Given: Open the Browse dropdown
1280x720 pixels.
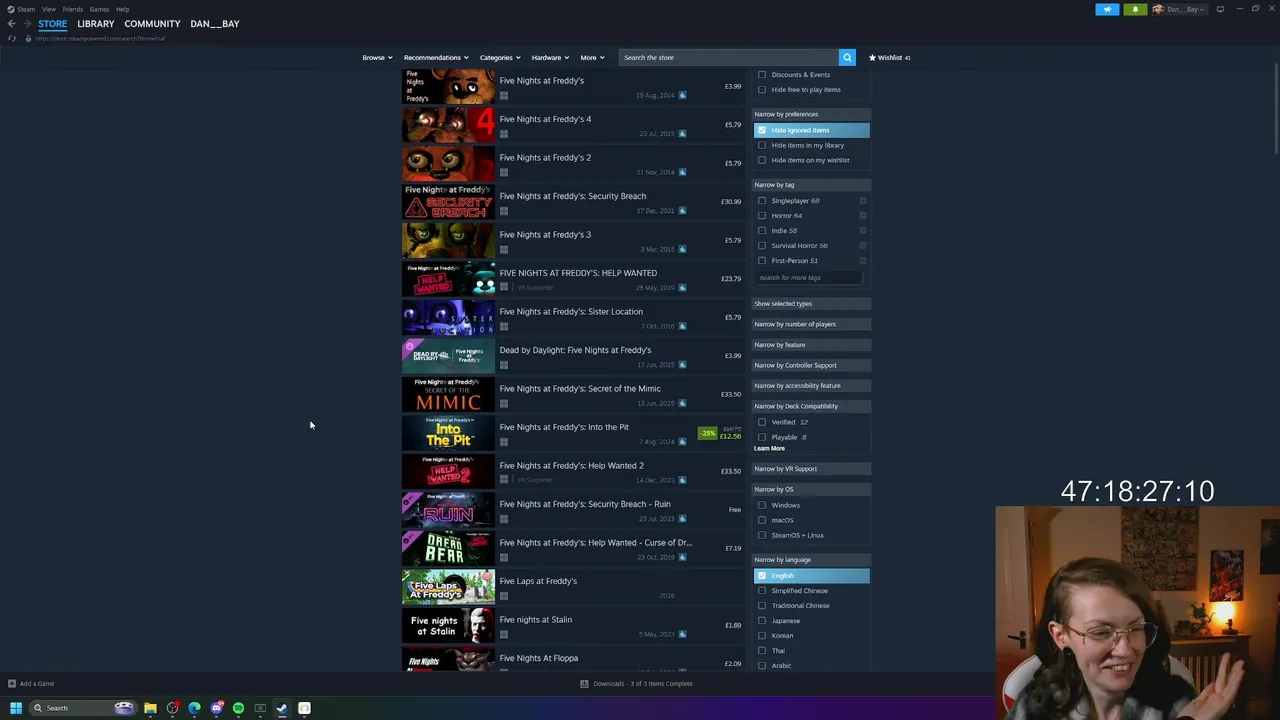Looking at the screenshot, I should [377, 57].
